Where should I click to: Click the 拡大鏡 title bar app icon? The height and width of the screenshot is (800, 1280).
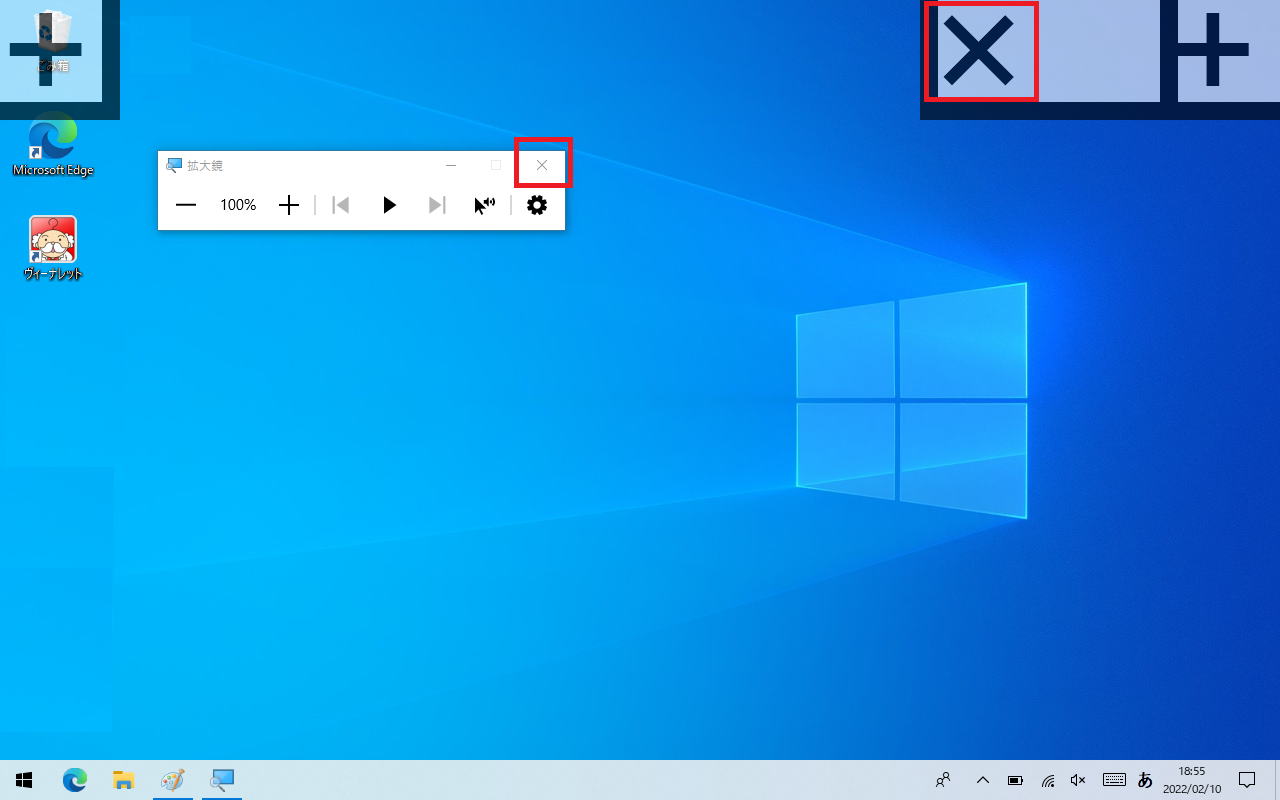point(174,165)
